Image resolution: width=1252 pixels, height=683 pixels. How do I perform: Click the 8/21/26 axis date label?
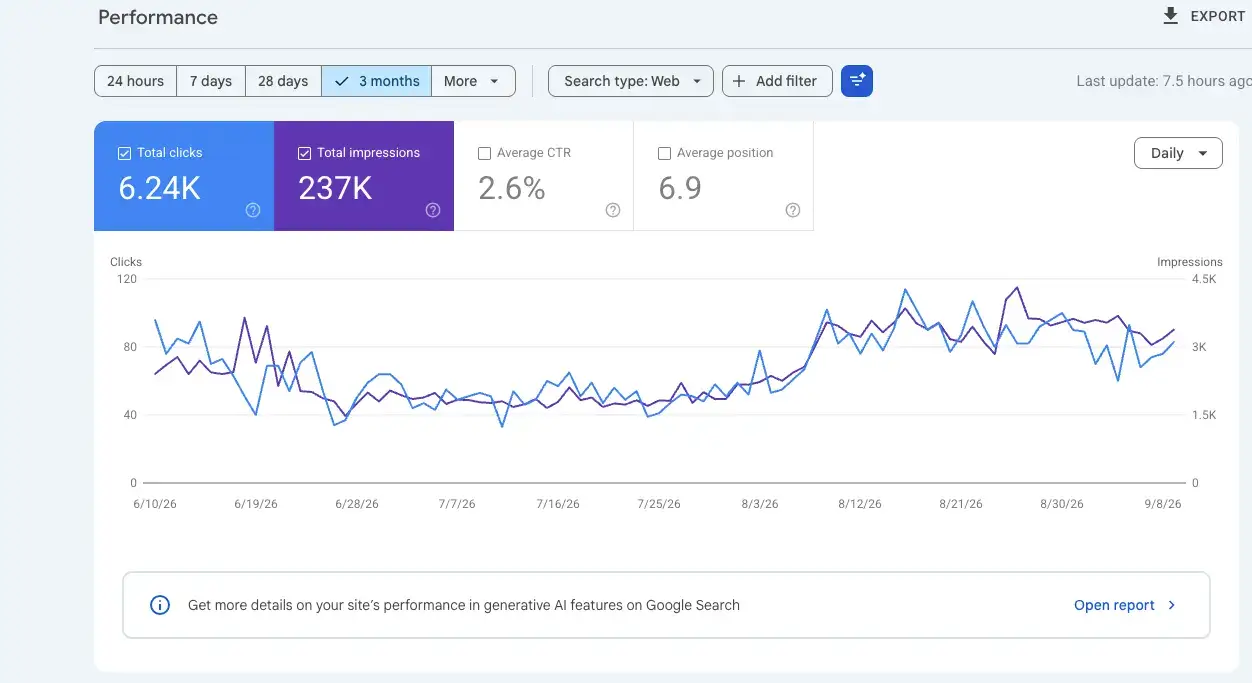961,504
